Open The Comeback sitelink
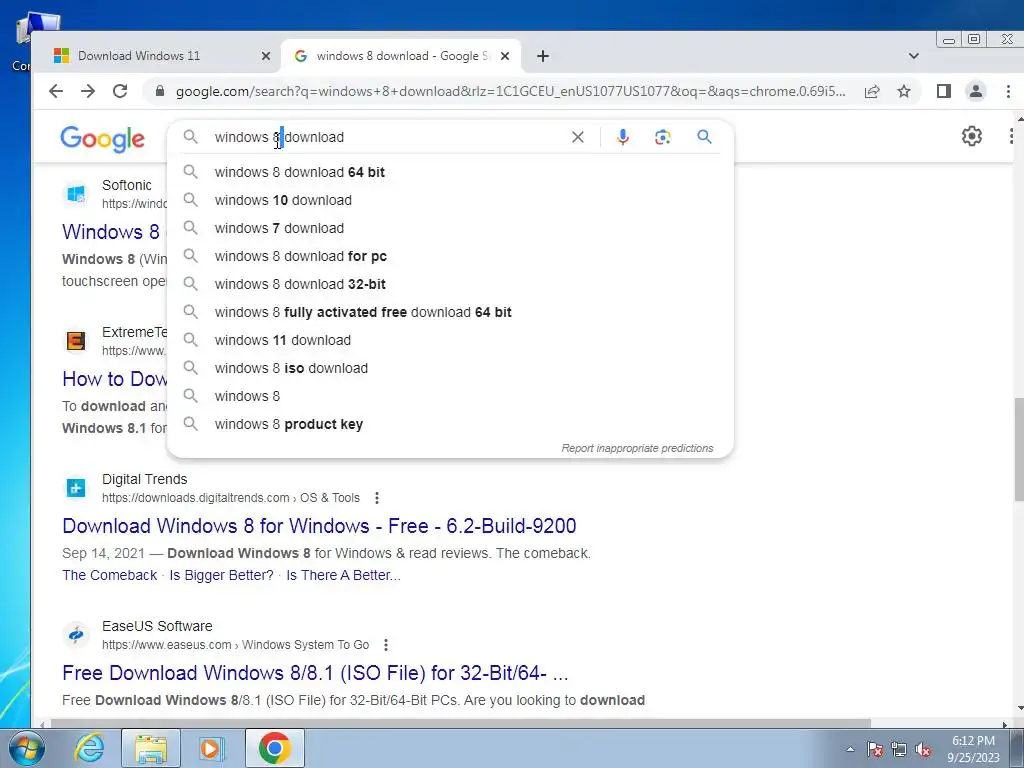The height and width of the screenshot is (768, 1024). [x=109, y=575]
